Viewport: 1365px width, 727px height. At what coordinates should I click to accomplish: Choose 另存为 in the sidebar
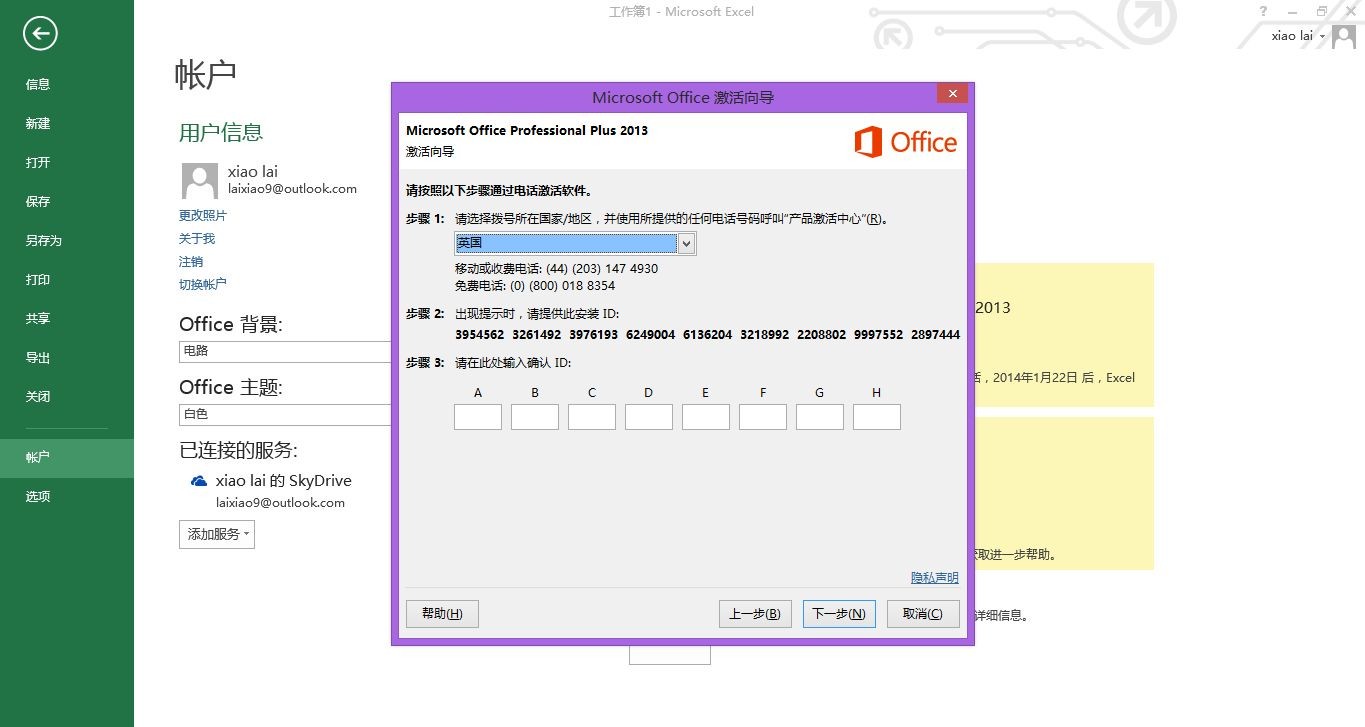click(x=67, y=241)
